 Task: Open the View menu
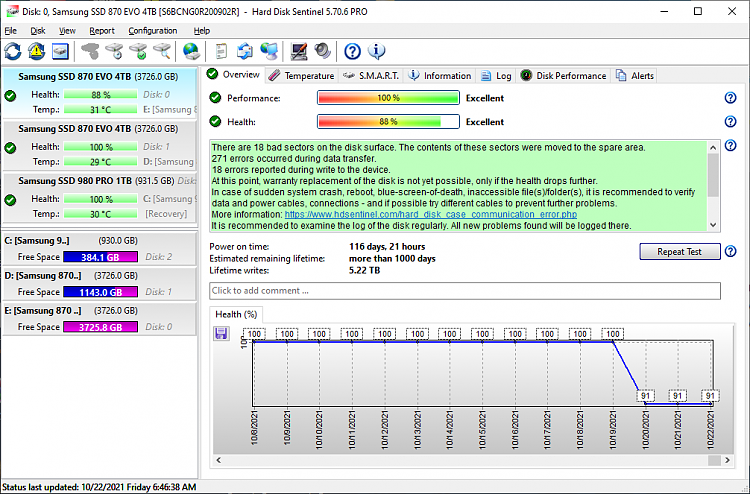[x=67, y=31]
